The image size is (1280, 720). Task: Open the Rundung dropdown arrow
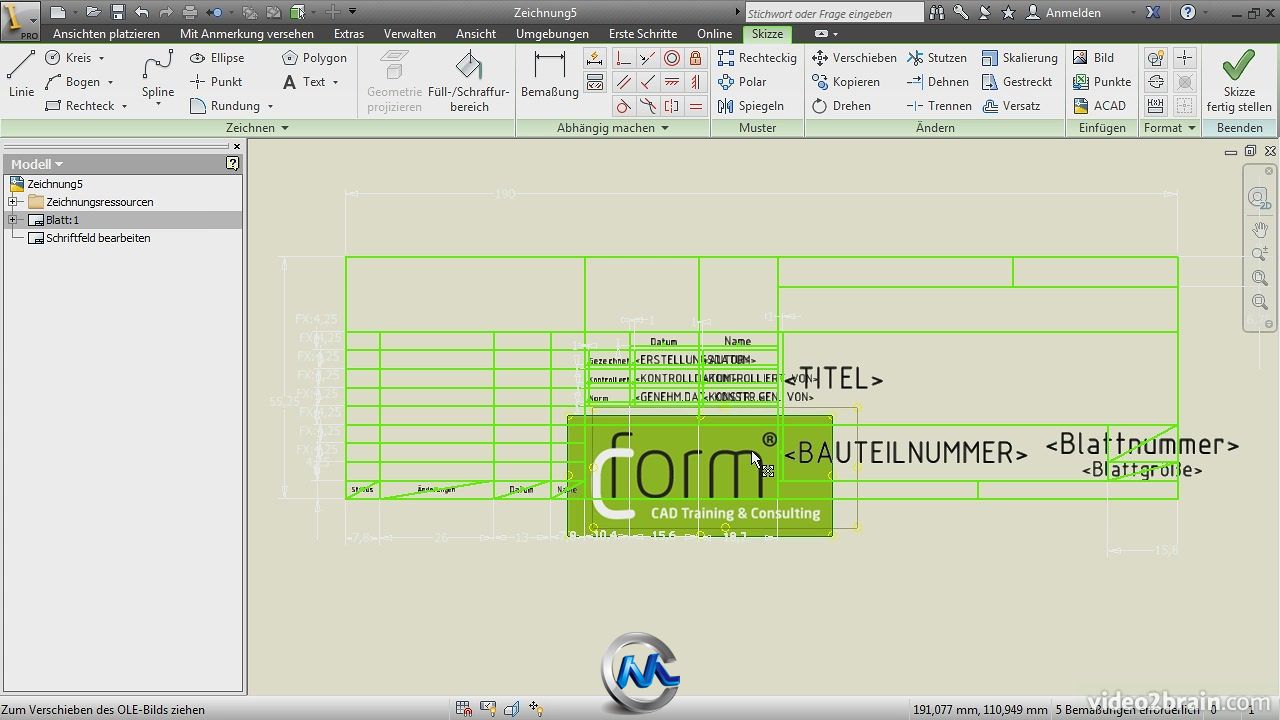click(x=270, y=106)
